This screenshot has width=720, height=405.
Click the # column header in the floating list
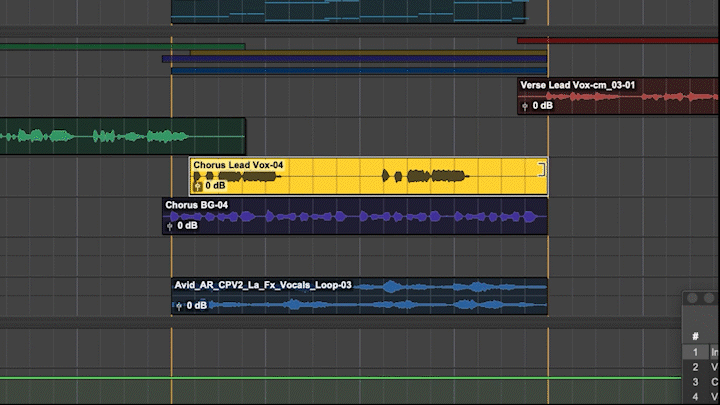695,336
